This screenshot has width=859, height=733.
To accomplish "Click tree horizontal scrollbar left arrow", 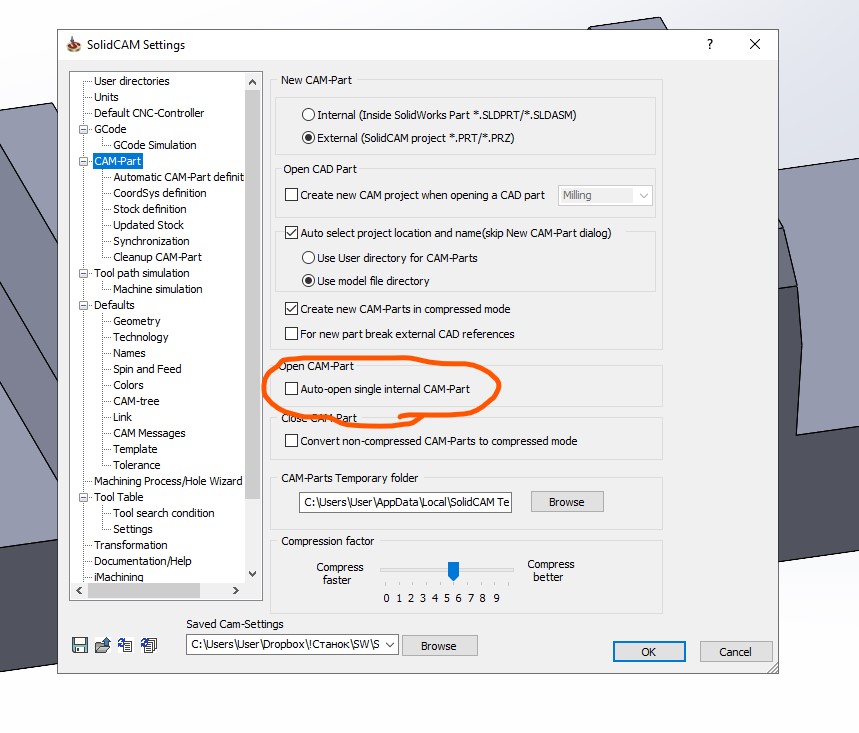I will tap(79, 591).
